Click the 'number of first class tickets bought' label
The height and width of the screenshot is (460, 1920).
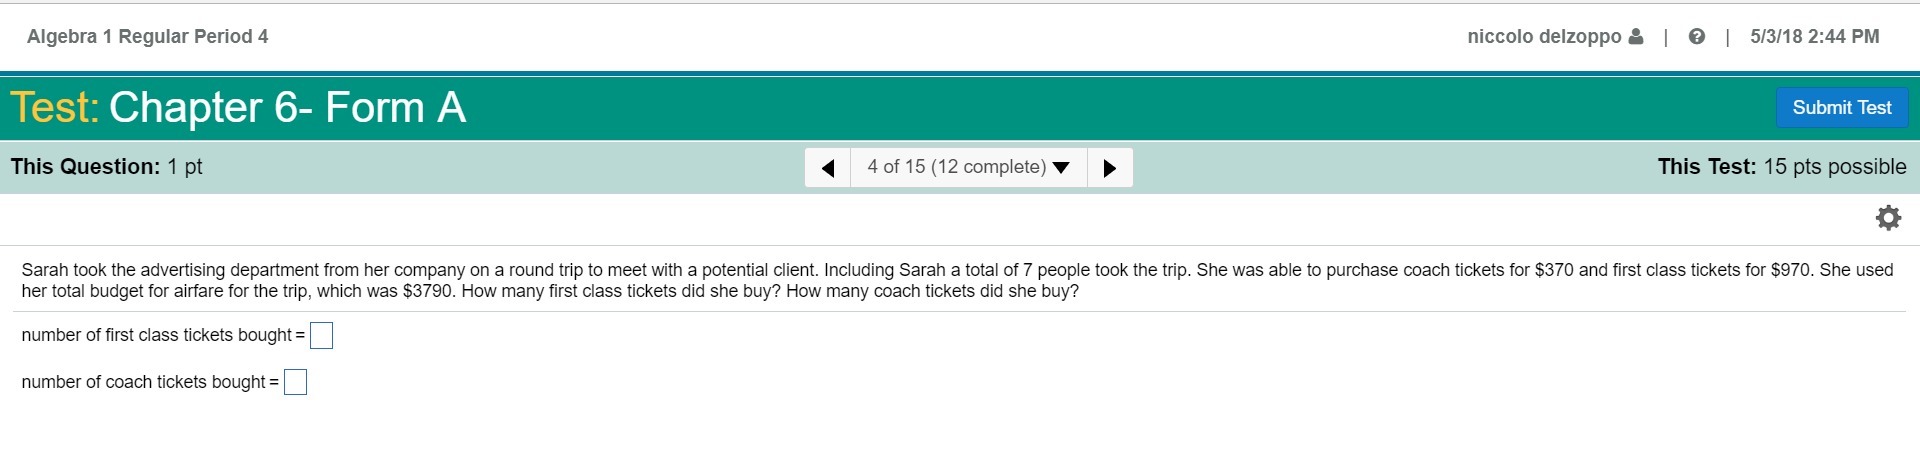(157, 335)
